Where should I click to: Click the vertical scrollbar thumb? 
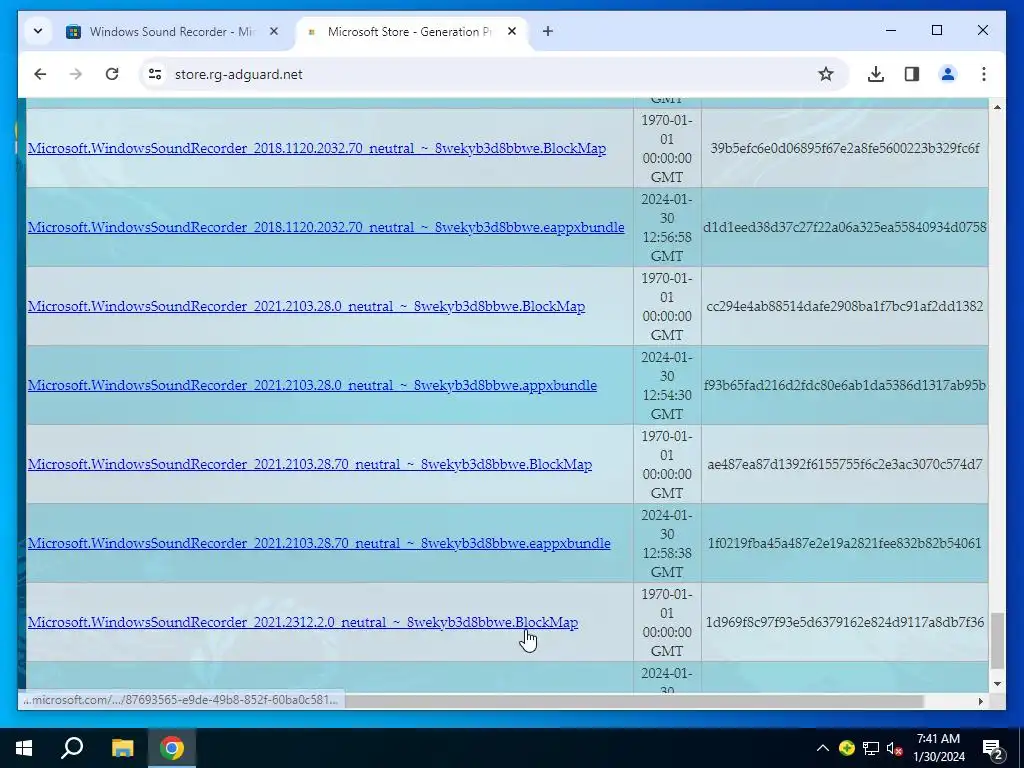coord(997,641)
